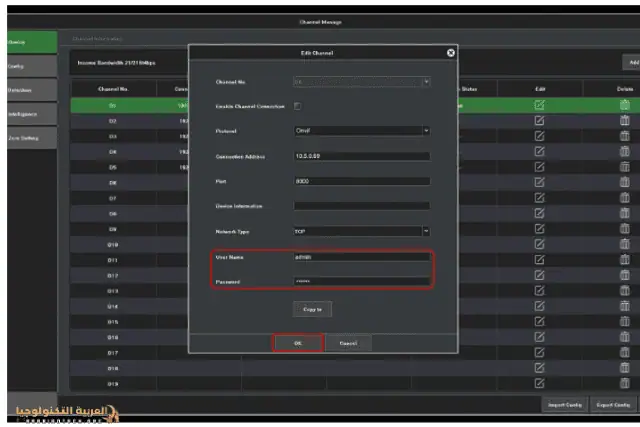Open the Config sidebar tab
Screen dimensions: 640x427
(x=32, y=66)
